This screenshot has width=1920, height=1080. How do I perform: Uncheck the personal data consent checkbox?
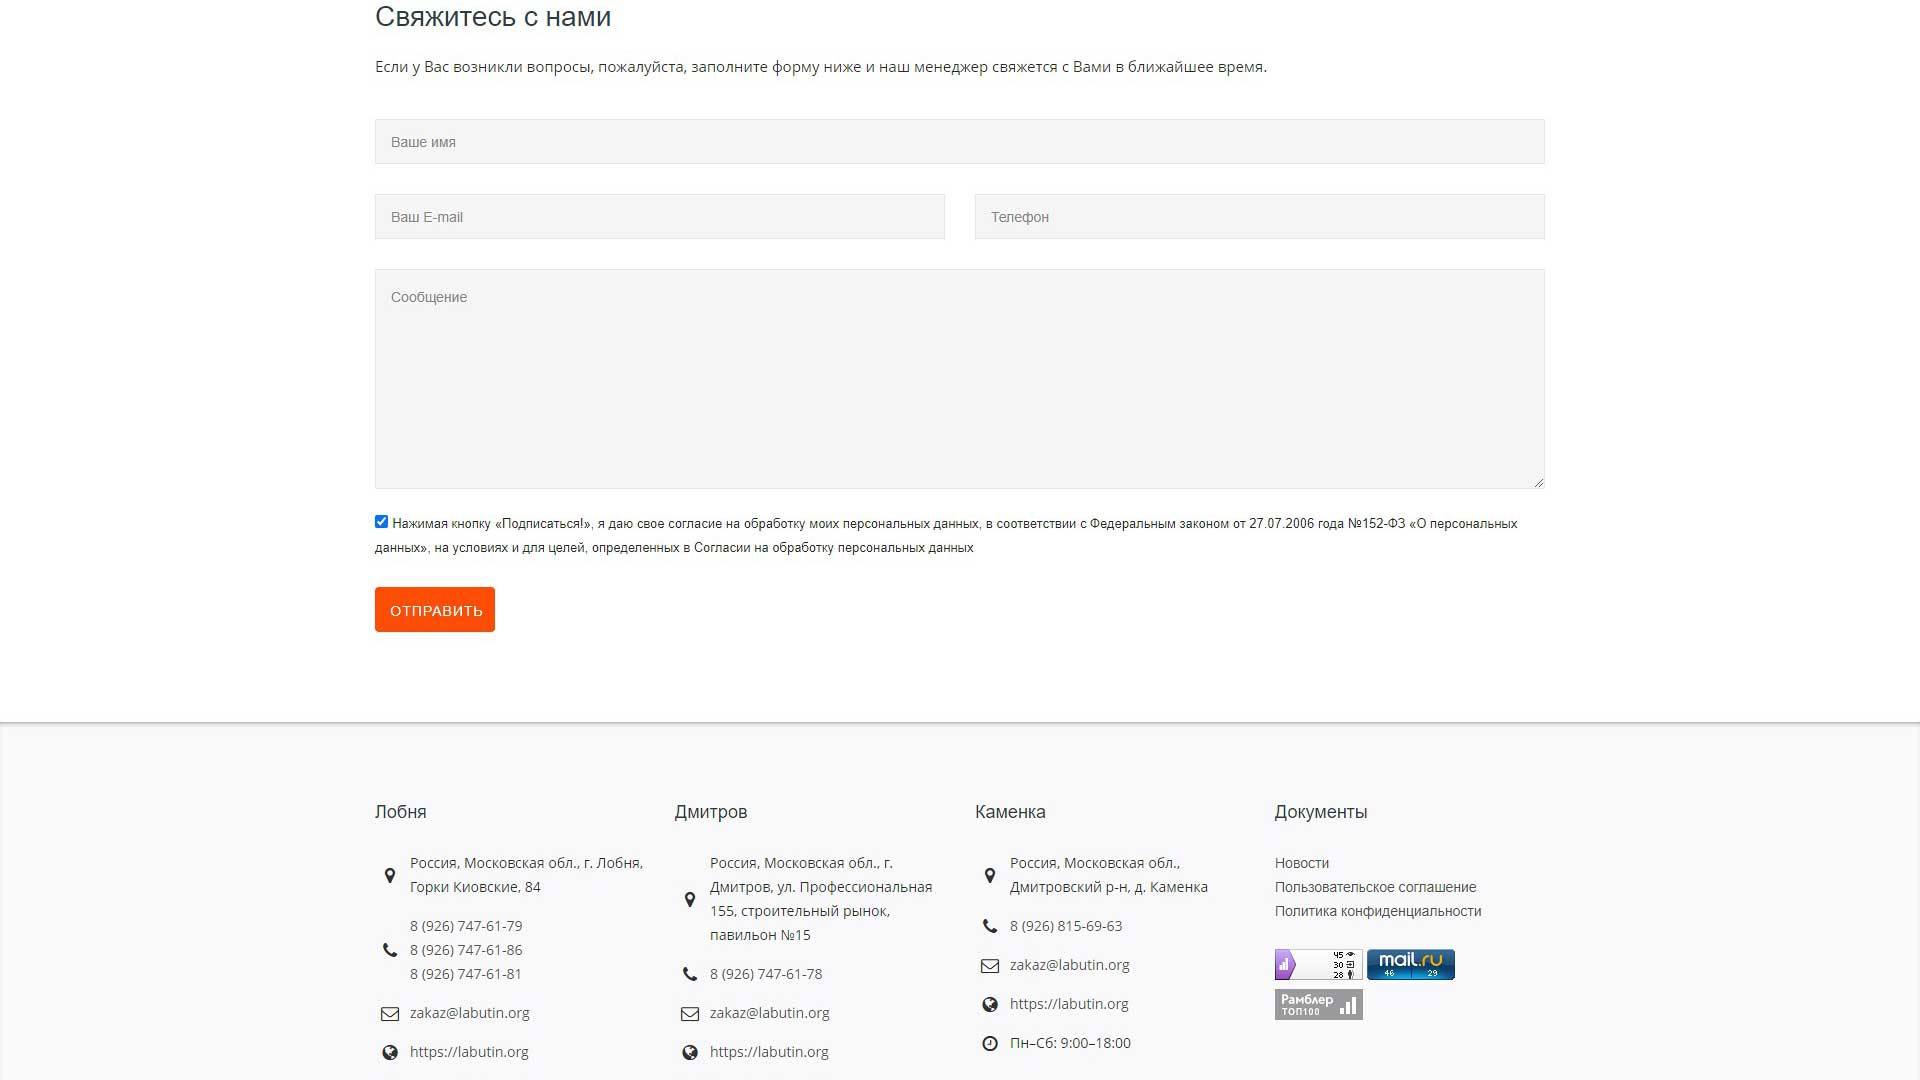pyautogui.click(x=381, y=522)
